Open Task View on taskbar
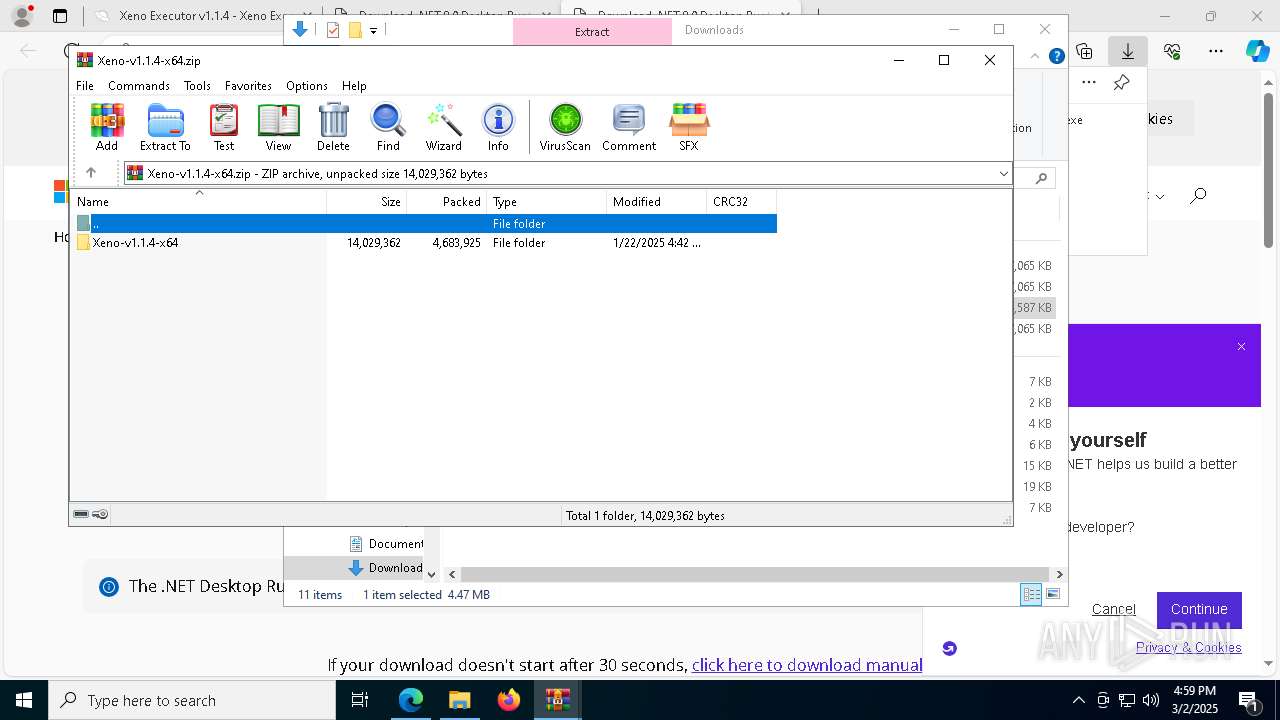Screen dimensions: 1280x720 (x=360, y=700)
